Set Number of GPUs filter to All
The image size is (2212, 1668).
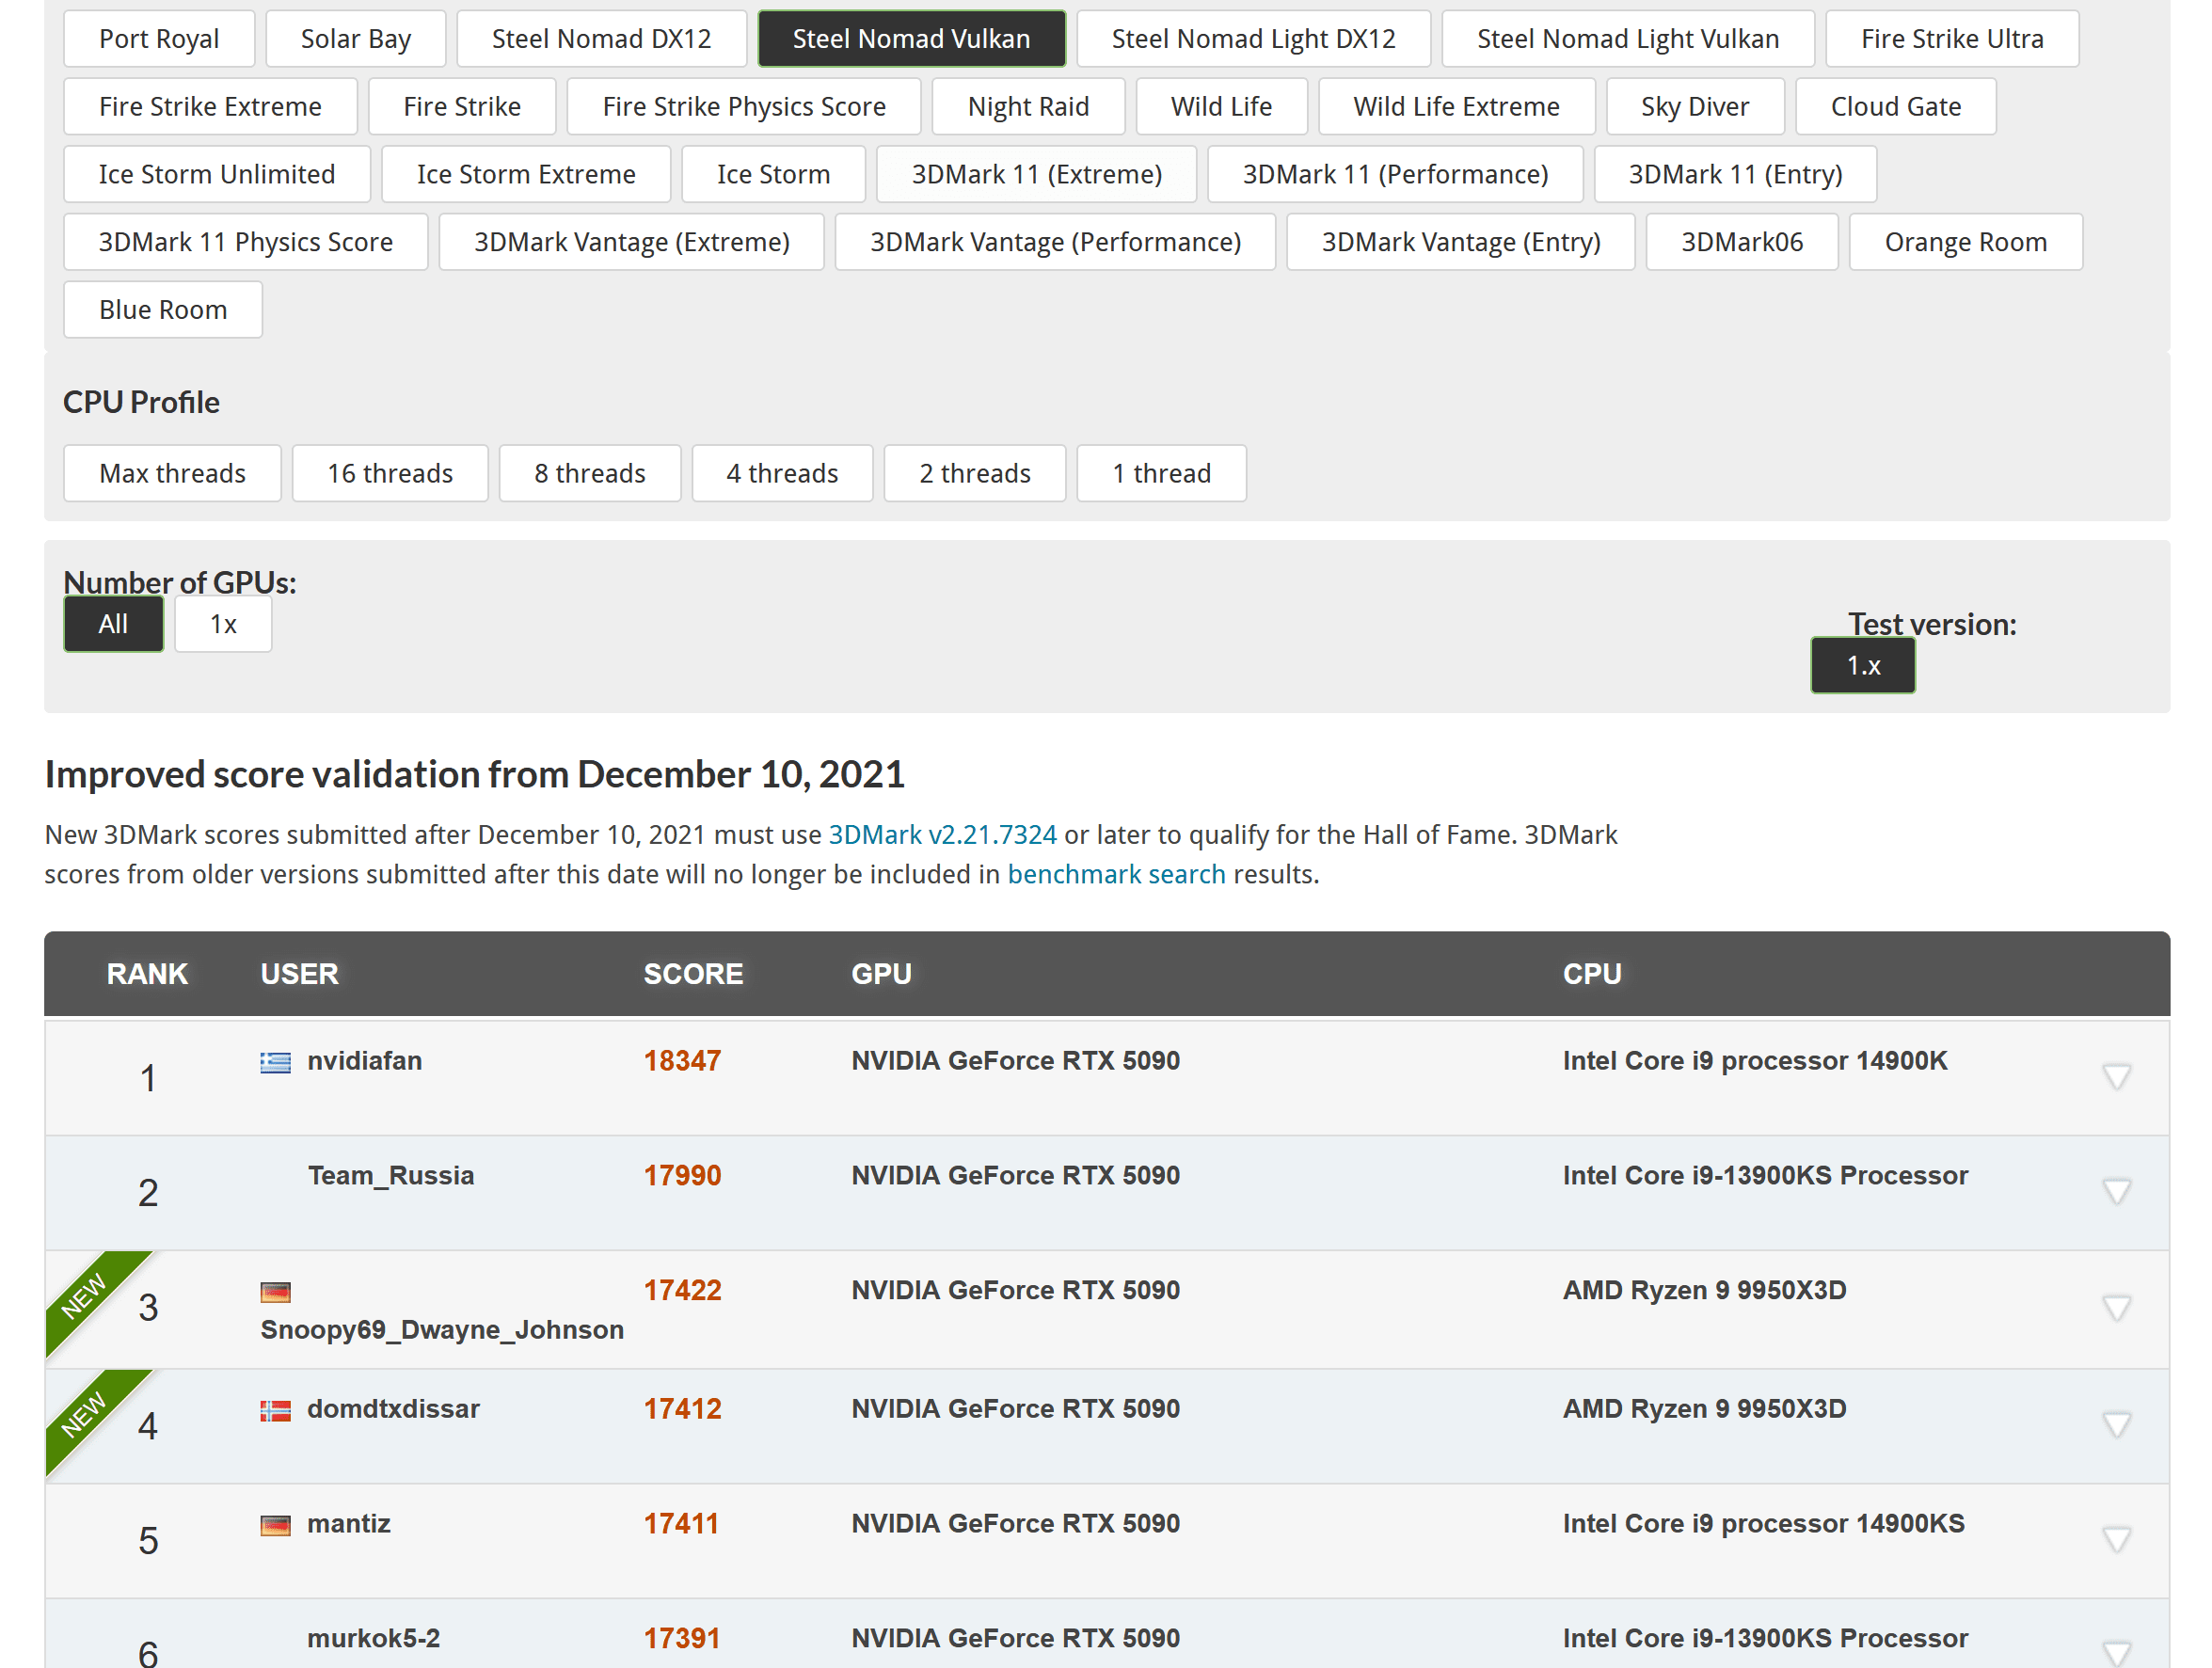[x=113, y=624]
